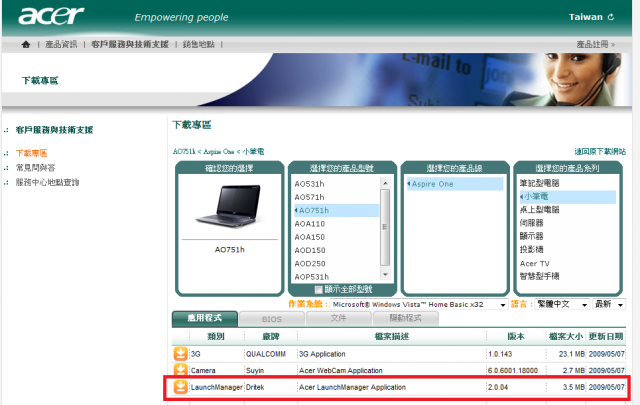Screen dimensions: 640x405
Task: Click the 廠牌 column header
Action: click(271, 336)
